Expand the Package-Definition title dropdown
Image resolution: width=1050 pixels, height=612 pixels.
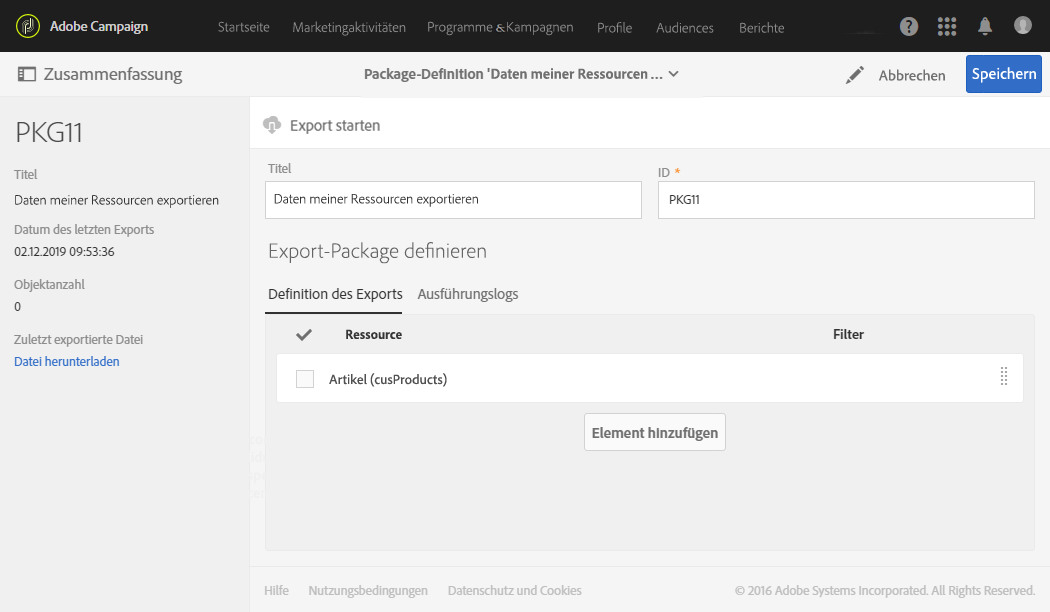(674, 75)
